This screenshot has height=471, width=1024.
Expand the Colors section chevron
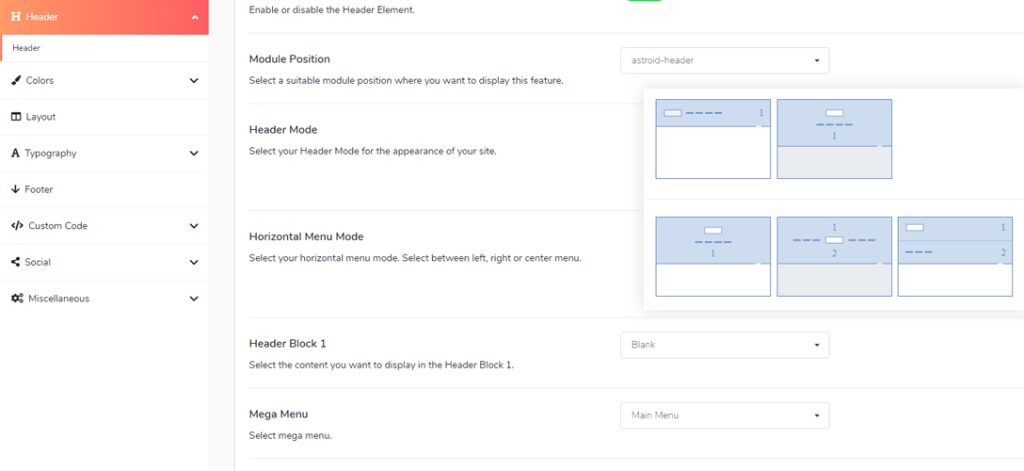click(x=194, y=81)
